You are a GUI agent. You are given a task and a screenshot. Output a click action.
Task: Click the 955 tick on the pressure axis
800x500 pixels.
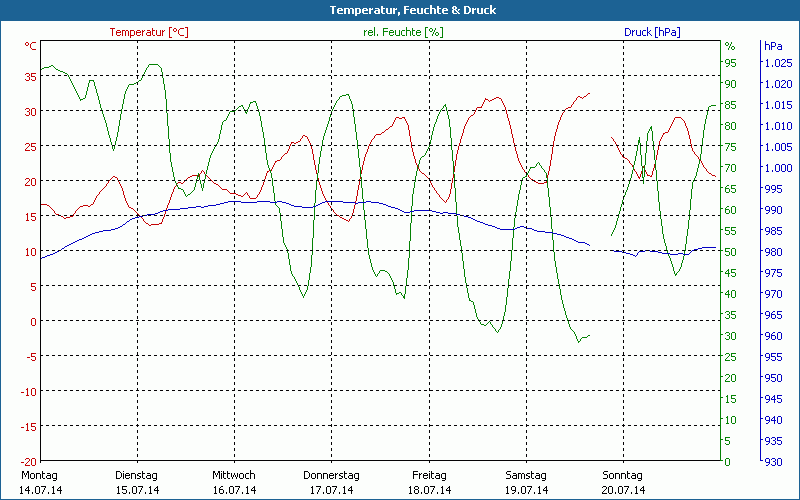tap(773, 357)
